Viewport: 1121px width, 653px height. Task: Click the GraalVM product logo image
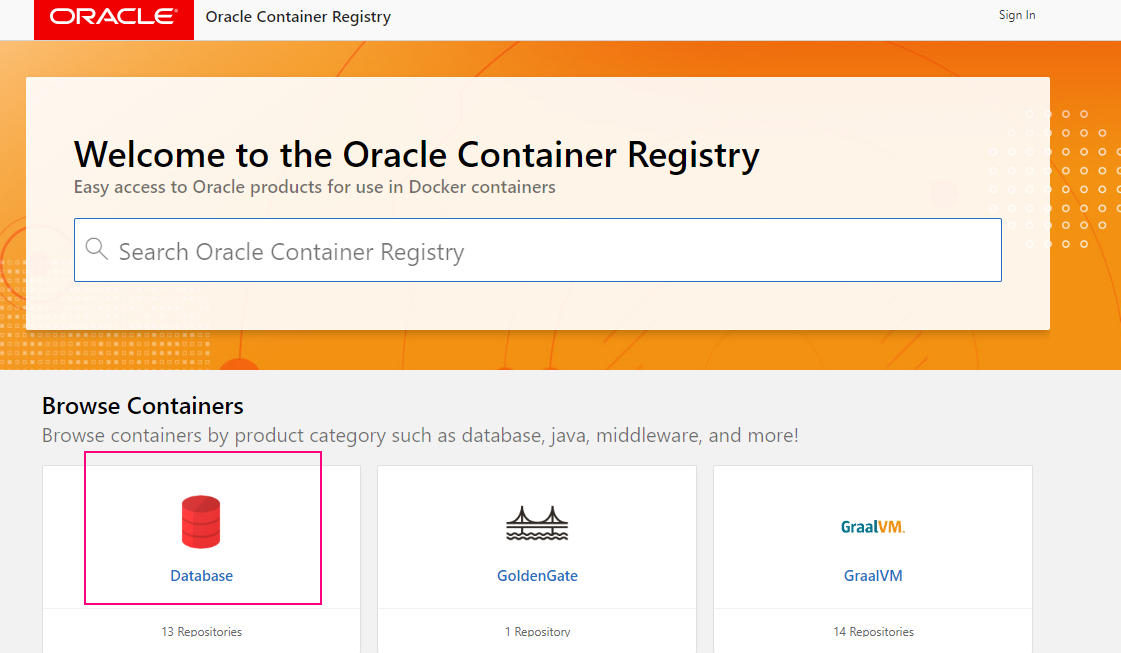click(x=872, y=527)
